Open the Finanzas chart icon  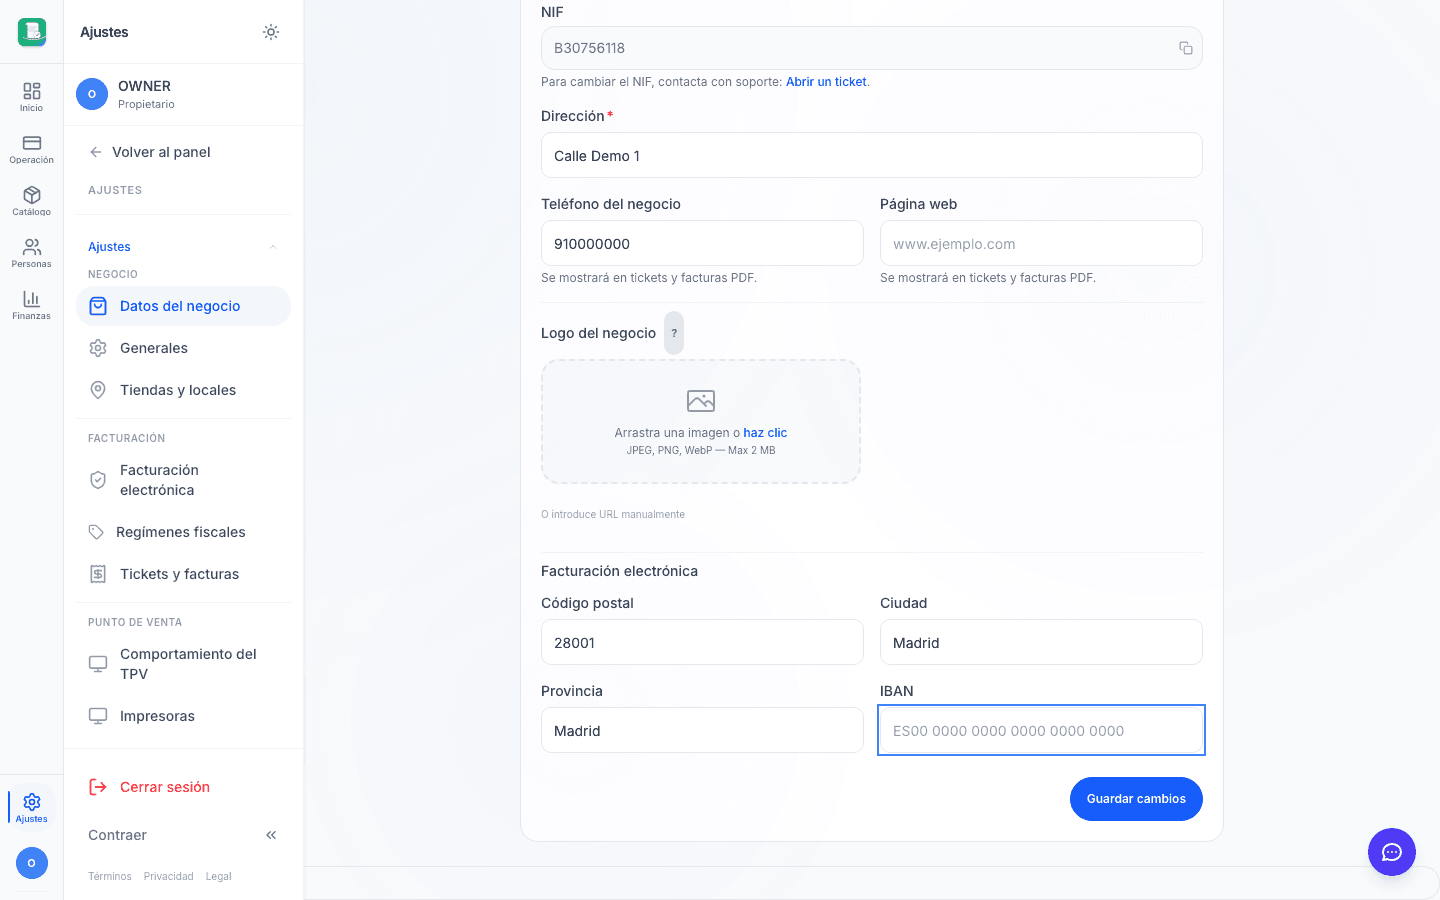[32, 305]
